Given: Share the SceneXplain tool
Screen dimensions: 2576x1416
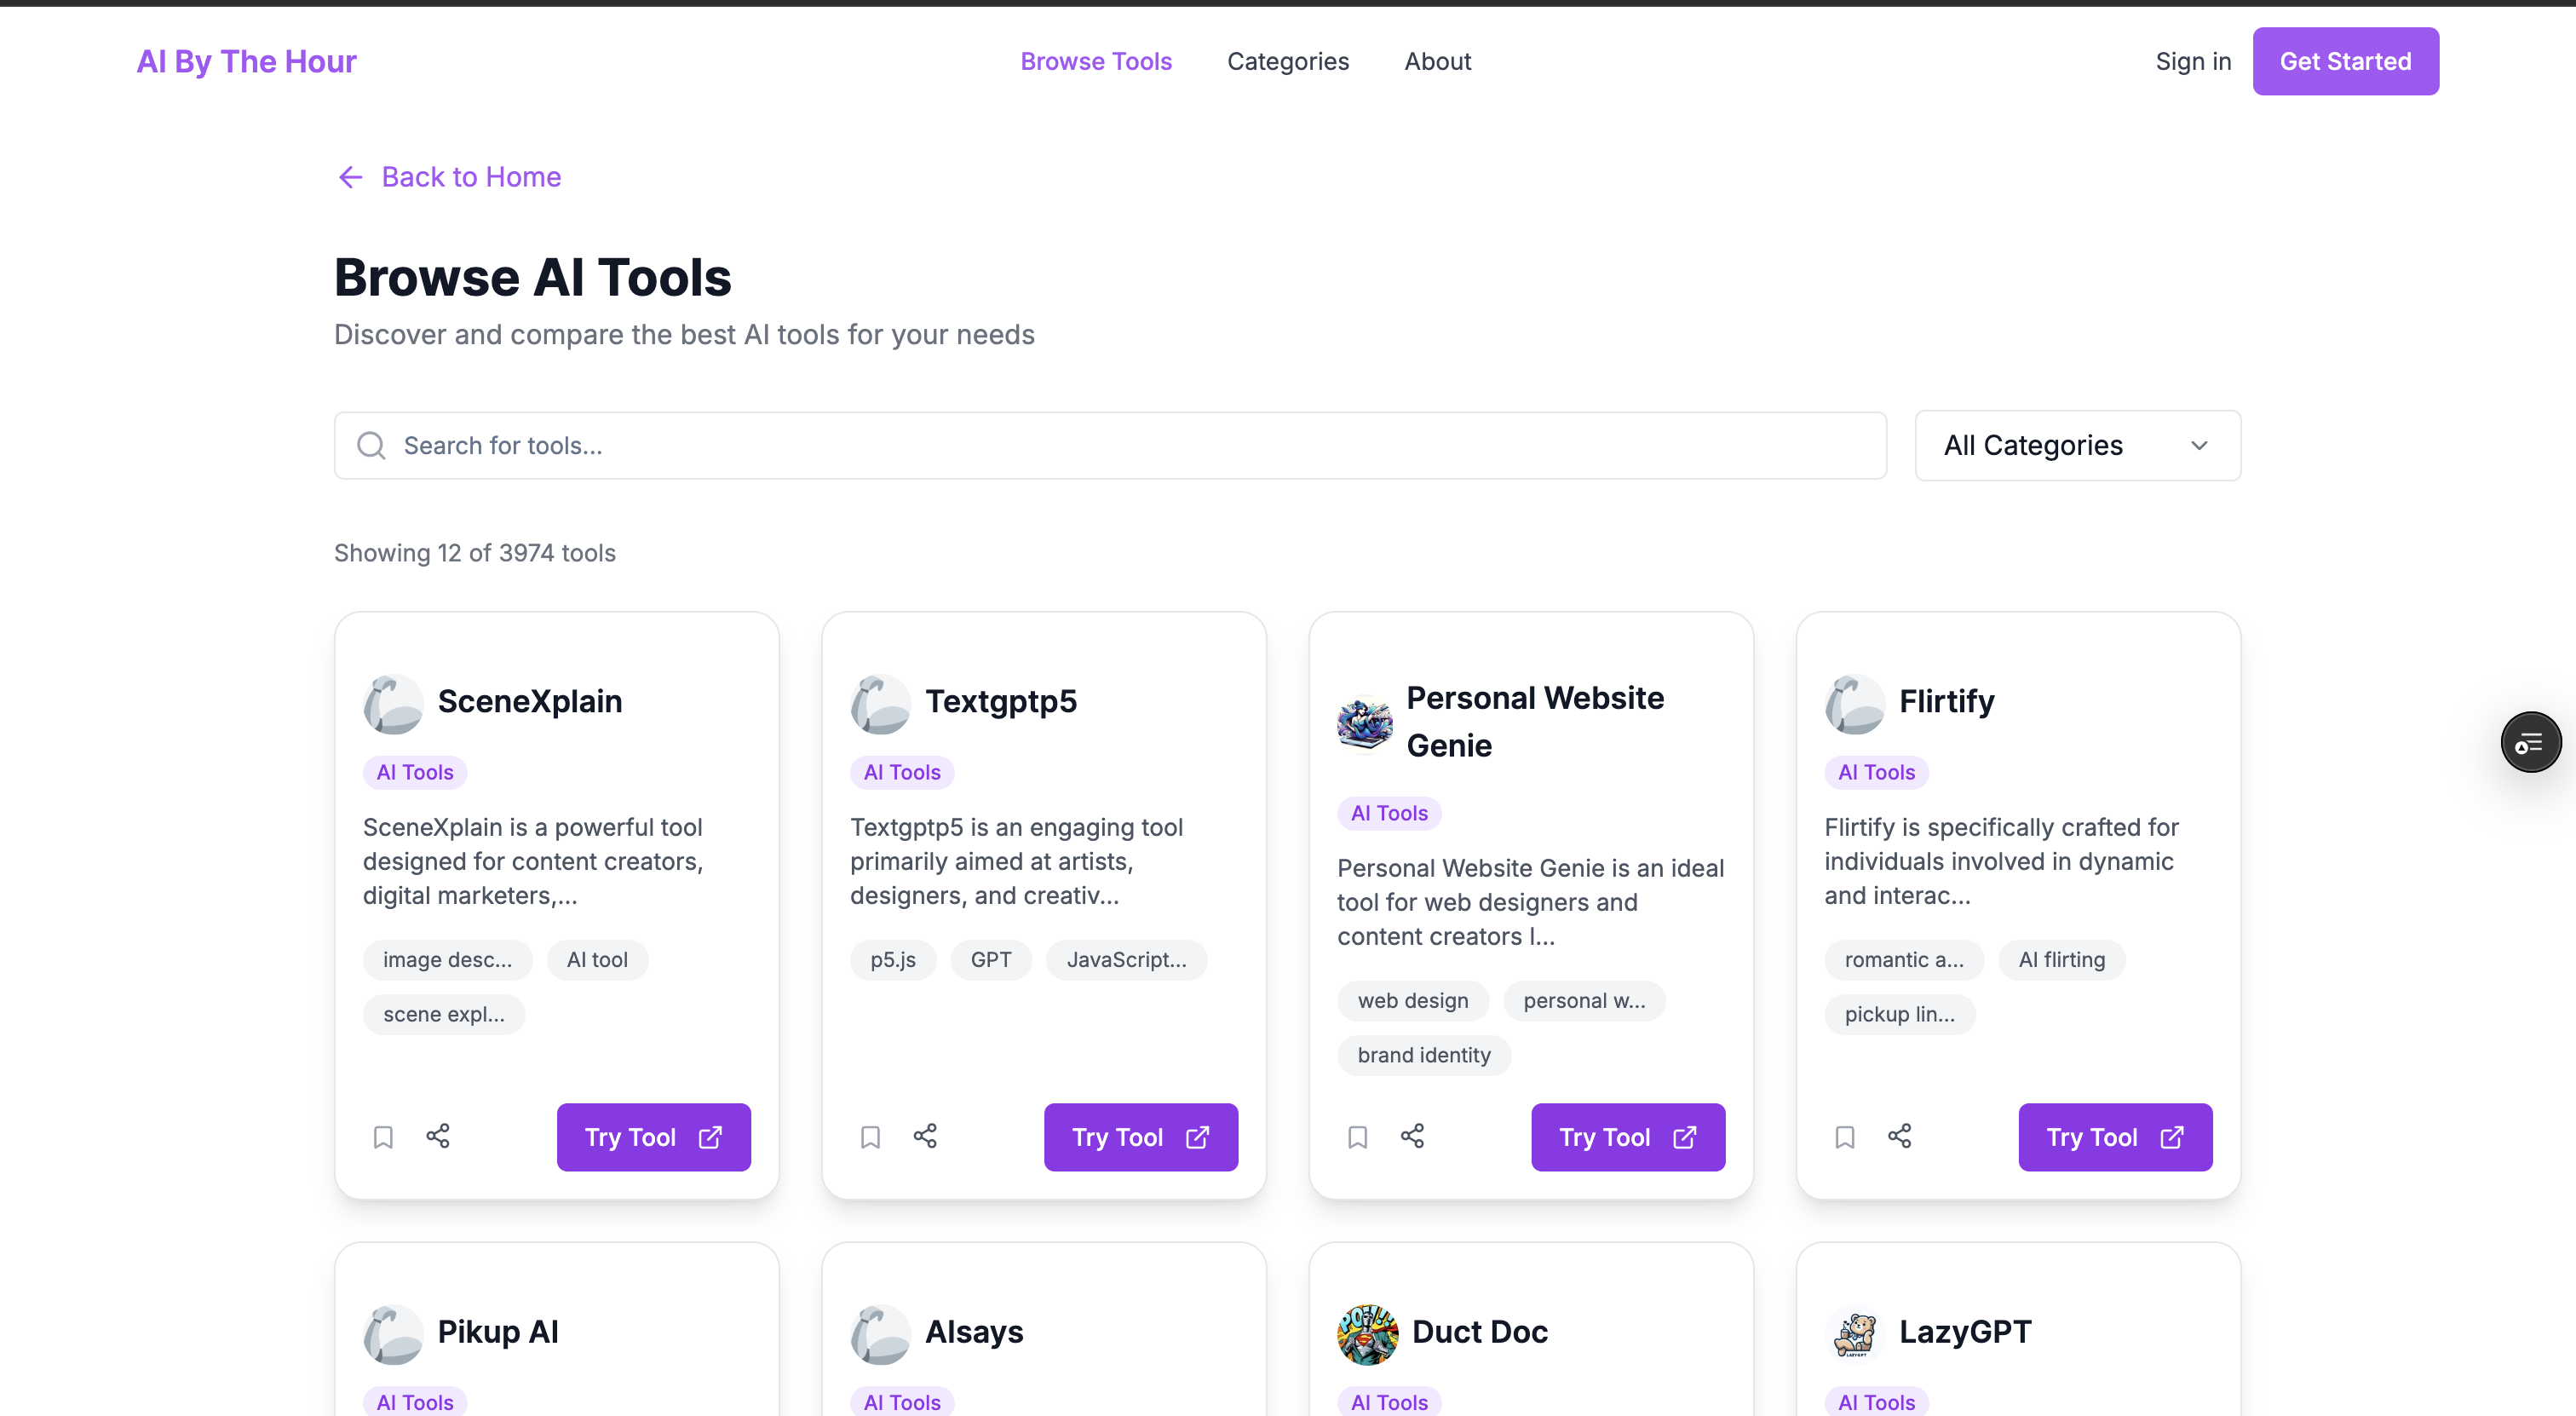Looking at the screenshot, I should [438, 1136].
